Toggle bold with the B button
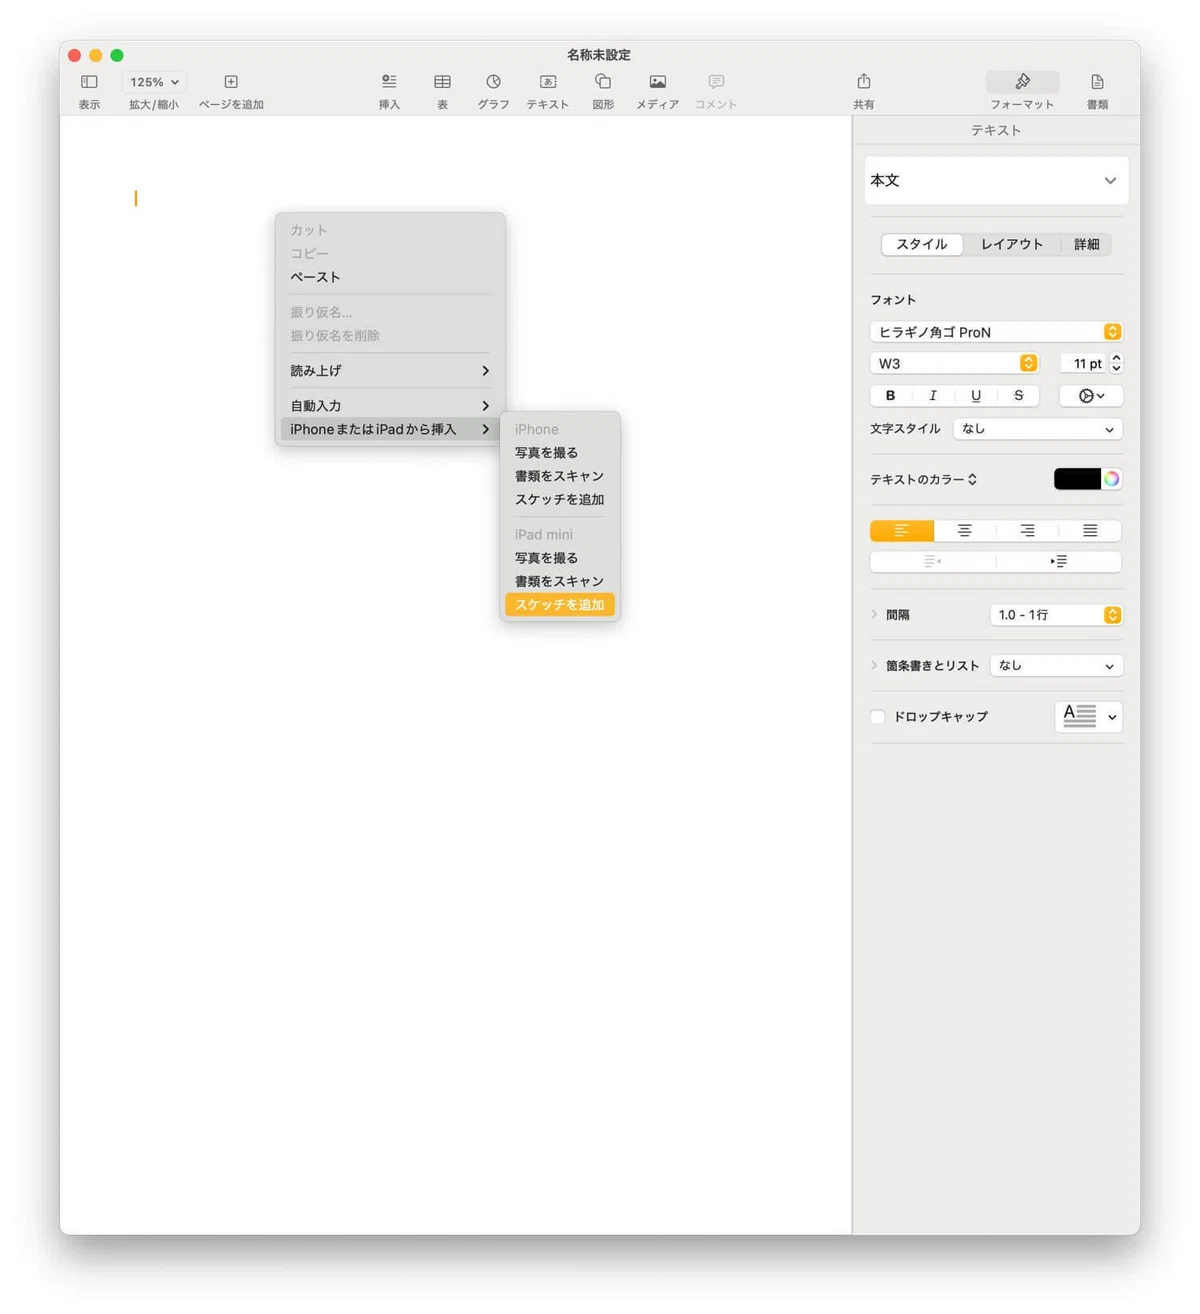The width and height of the screenshot is (1200, 1314). point(891,396)
